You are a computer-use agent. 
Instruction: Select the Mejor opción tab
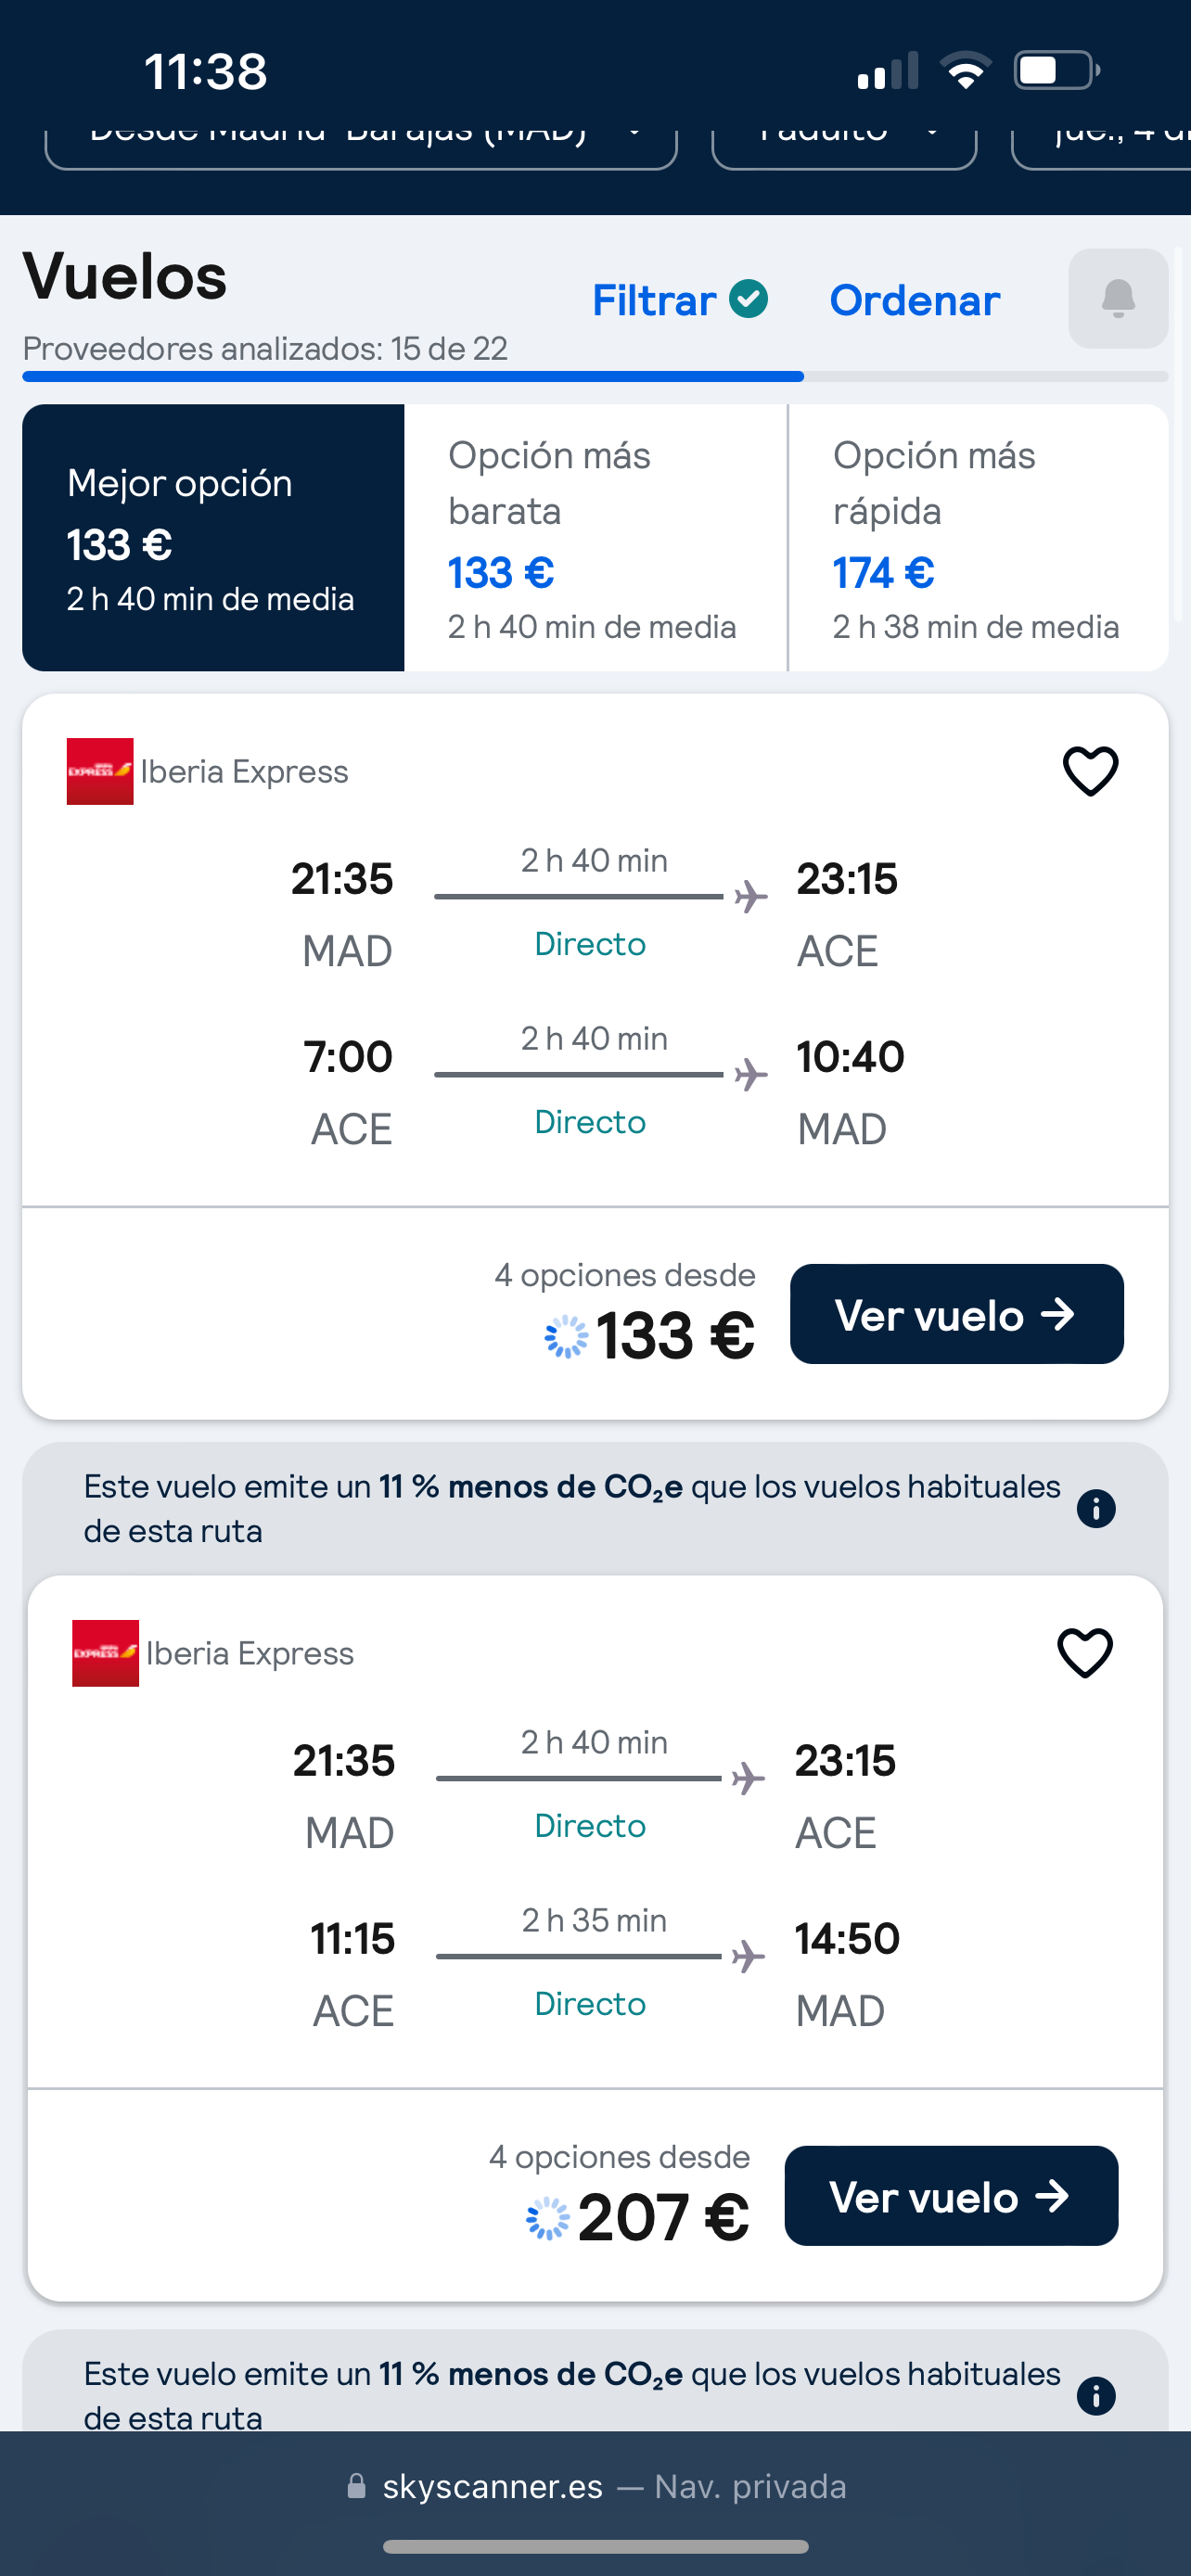point(213,537)
